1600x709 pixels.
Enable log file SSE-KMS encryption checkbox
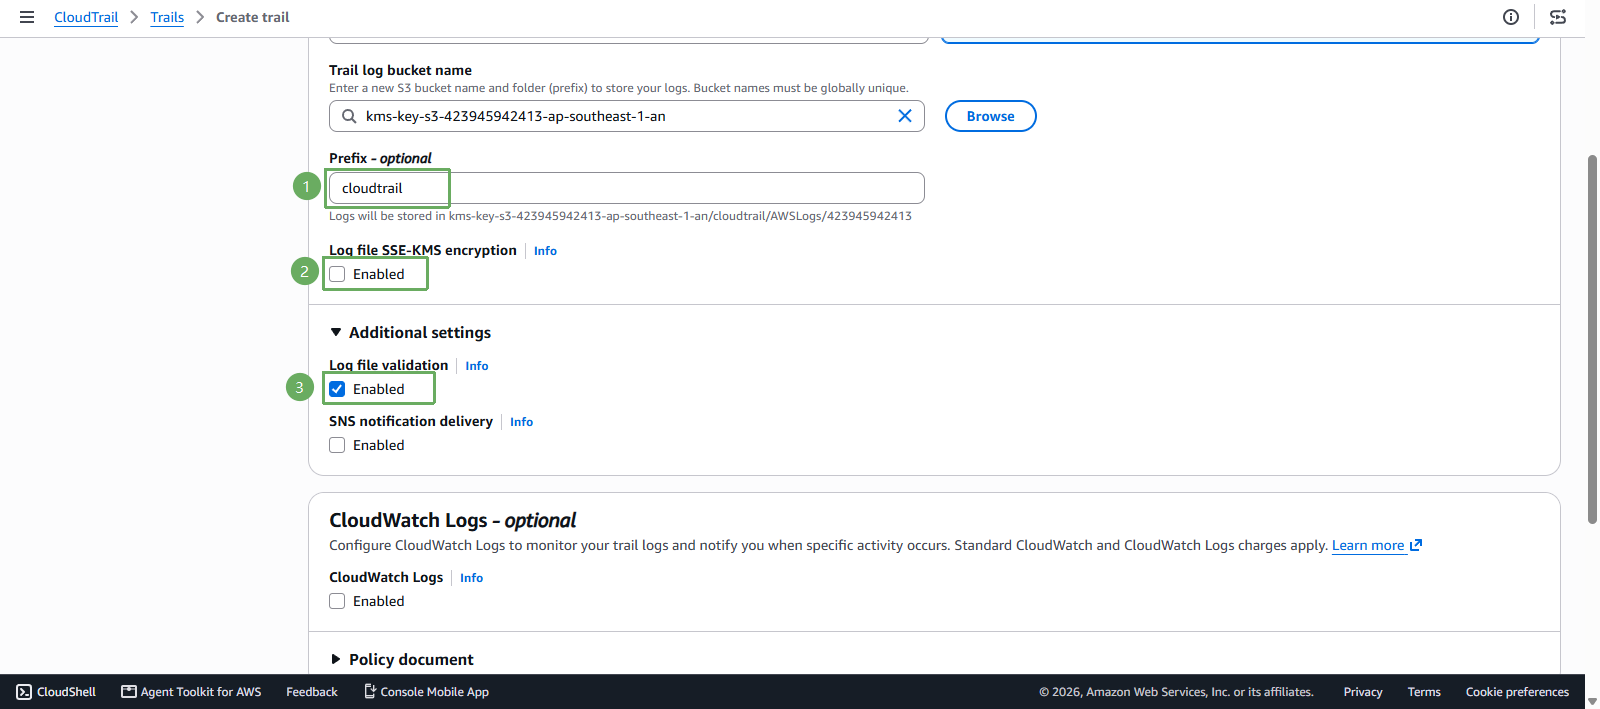click(x=337, y=274)
